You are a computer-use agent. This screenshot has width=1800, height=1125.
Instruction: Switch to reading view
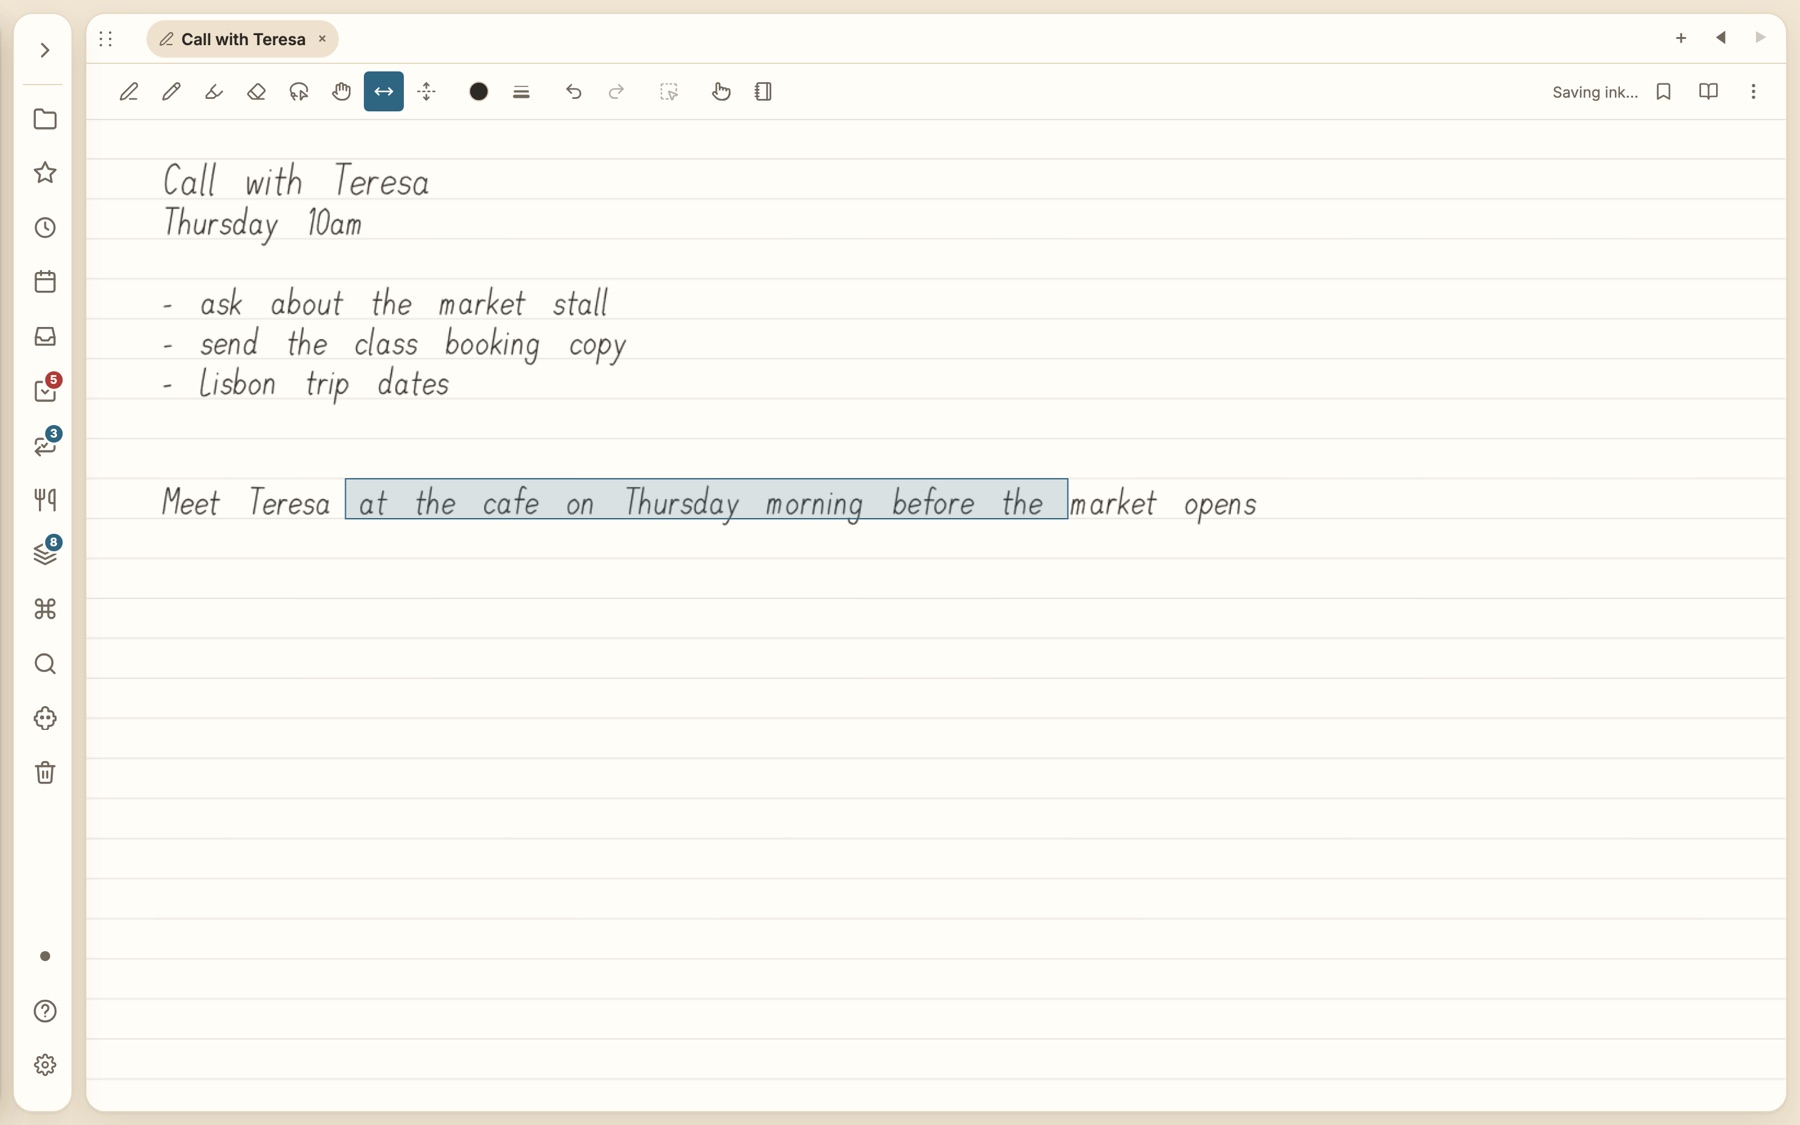(1709, 92)
